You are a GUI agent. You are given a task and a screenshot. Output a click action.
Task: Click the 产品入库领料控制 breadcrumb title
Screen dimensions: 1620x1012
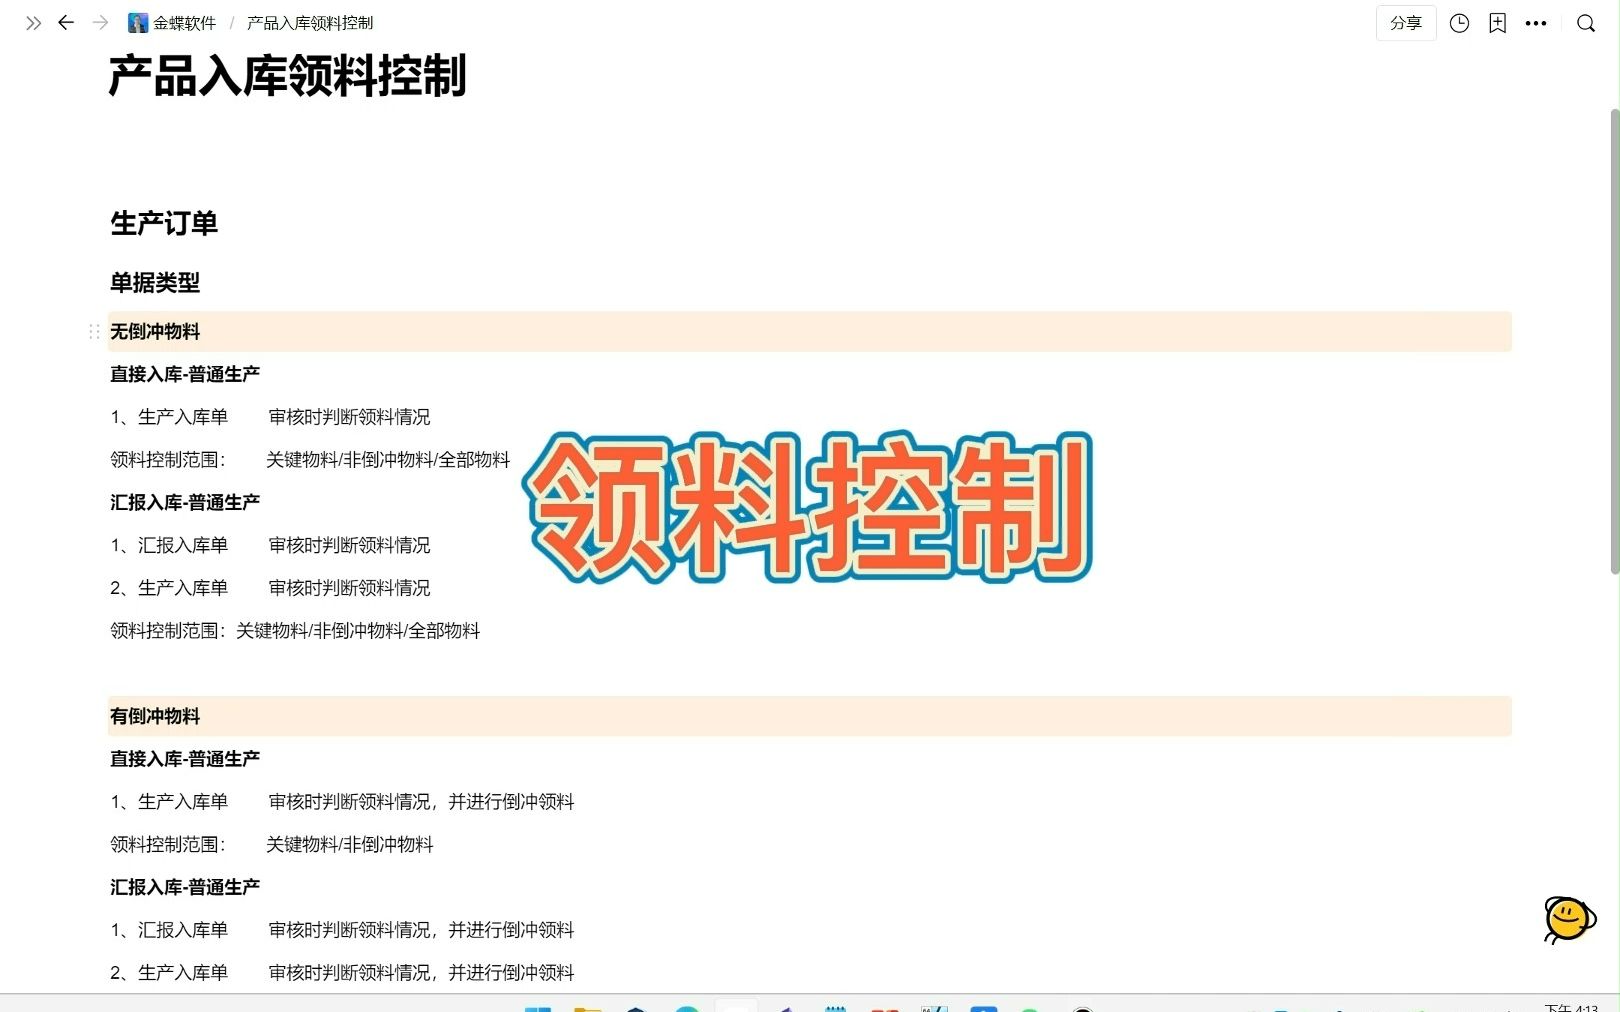pos(310,23)
